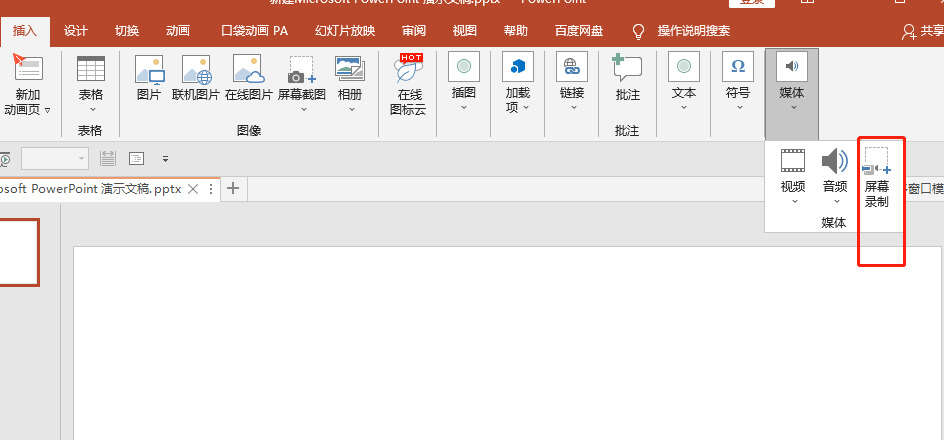Image resolution: width=944 pixels, height=440 pixels.
Task: Expand dropdown arrow under 表格
Action: 92,110
